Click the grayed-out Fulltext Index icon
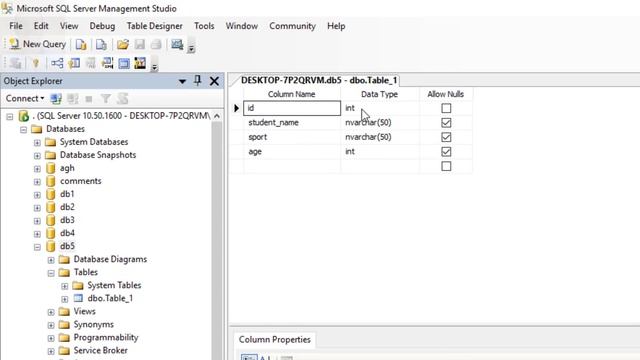This screenshot has width=640, height=360. click(91, 63)
